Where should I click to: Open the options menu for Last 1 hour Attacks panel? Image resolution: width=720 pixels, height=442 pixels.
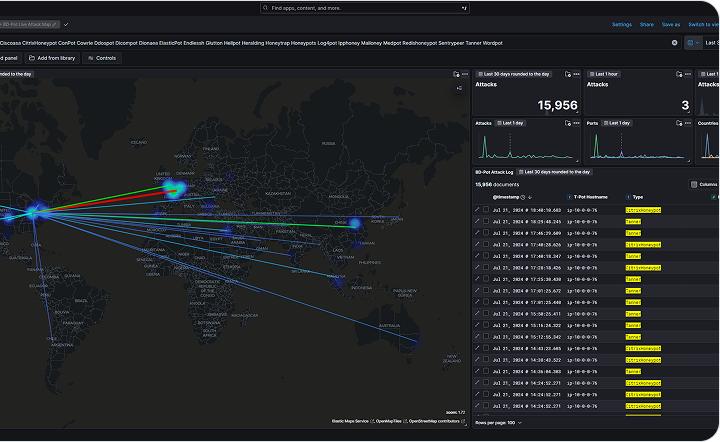point(687,74)
